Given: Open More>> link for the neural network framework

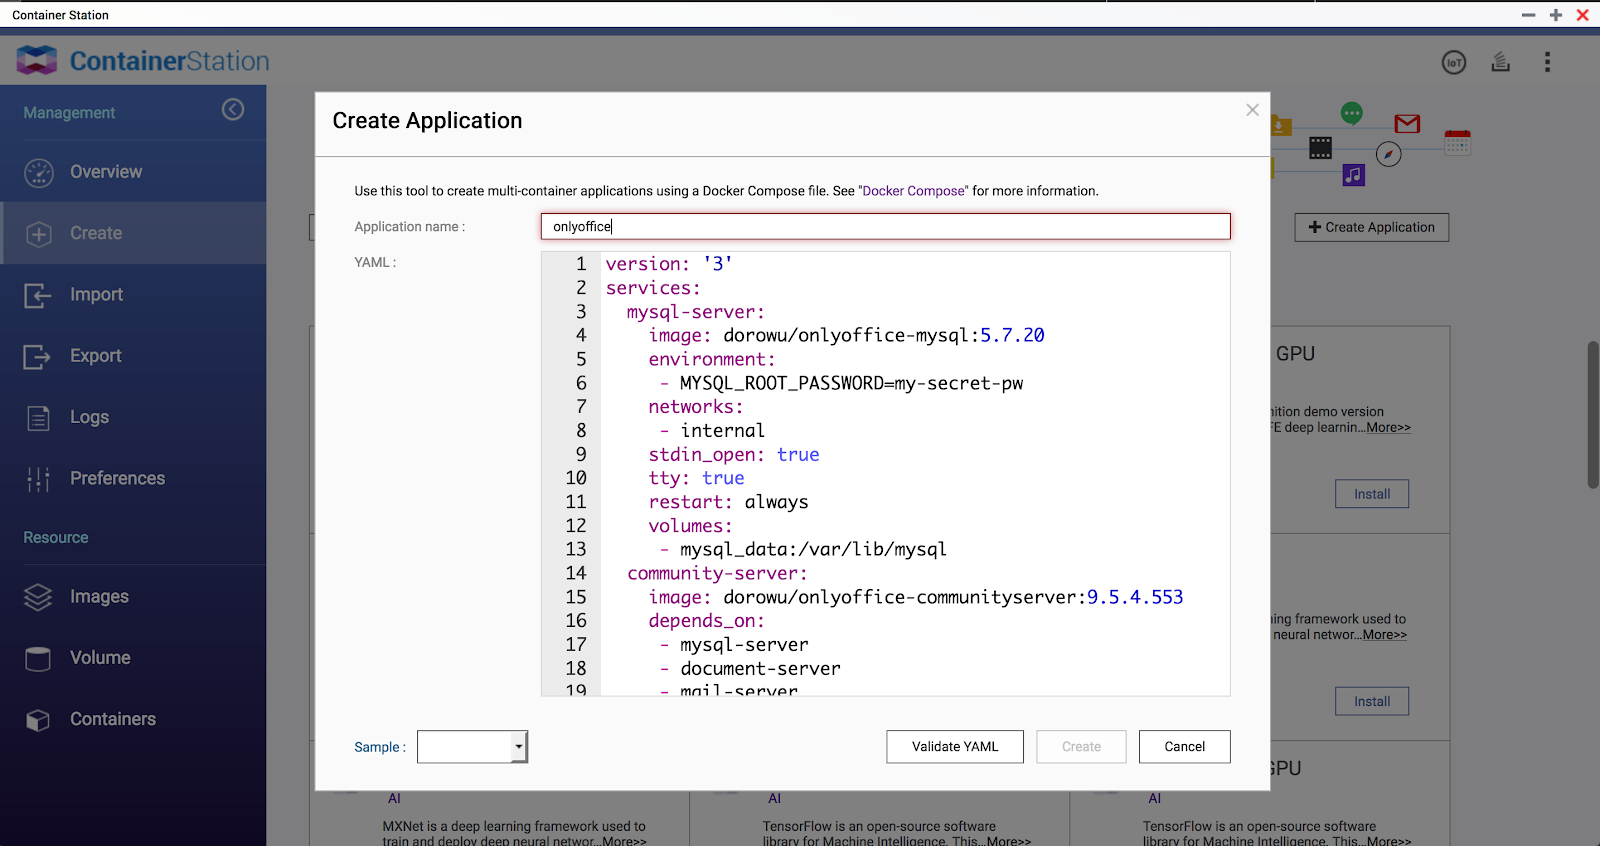Looking at the screenshot, I should point(1384,635).
